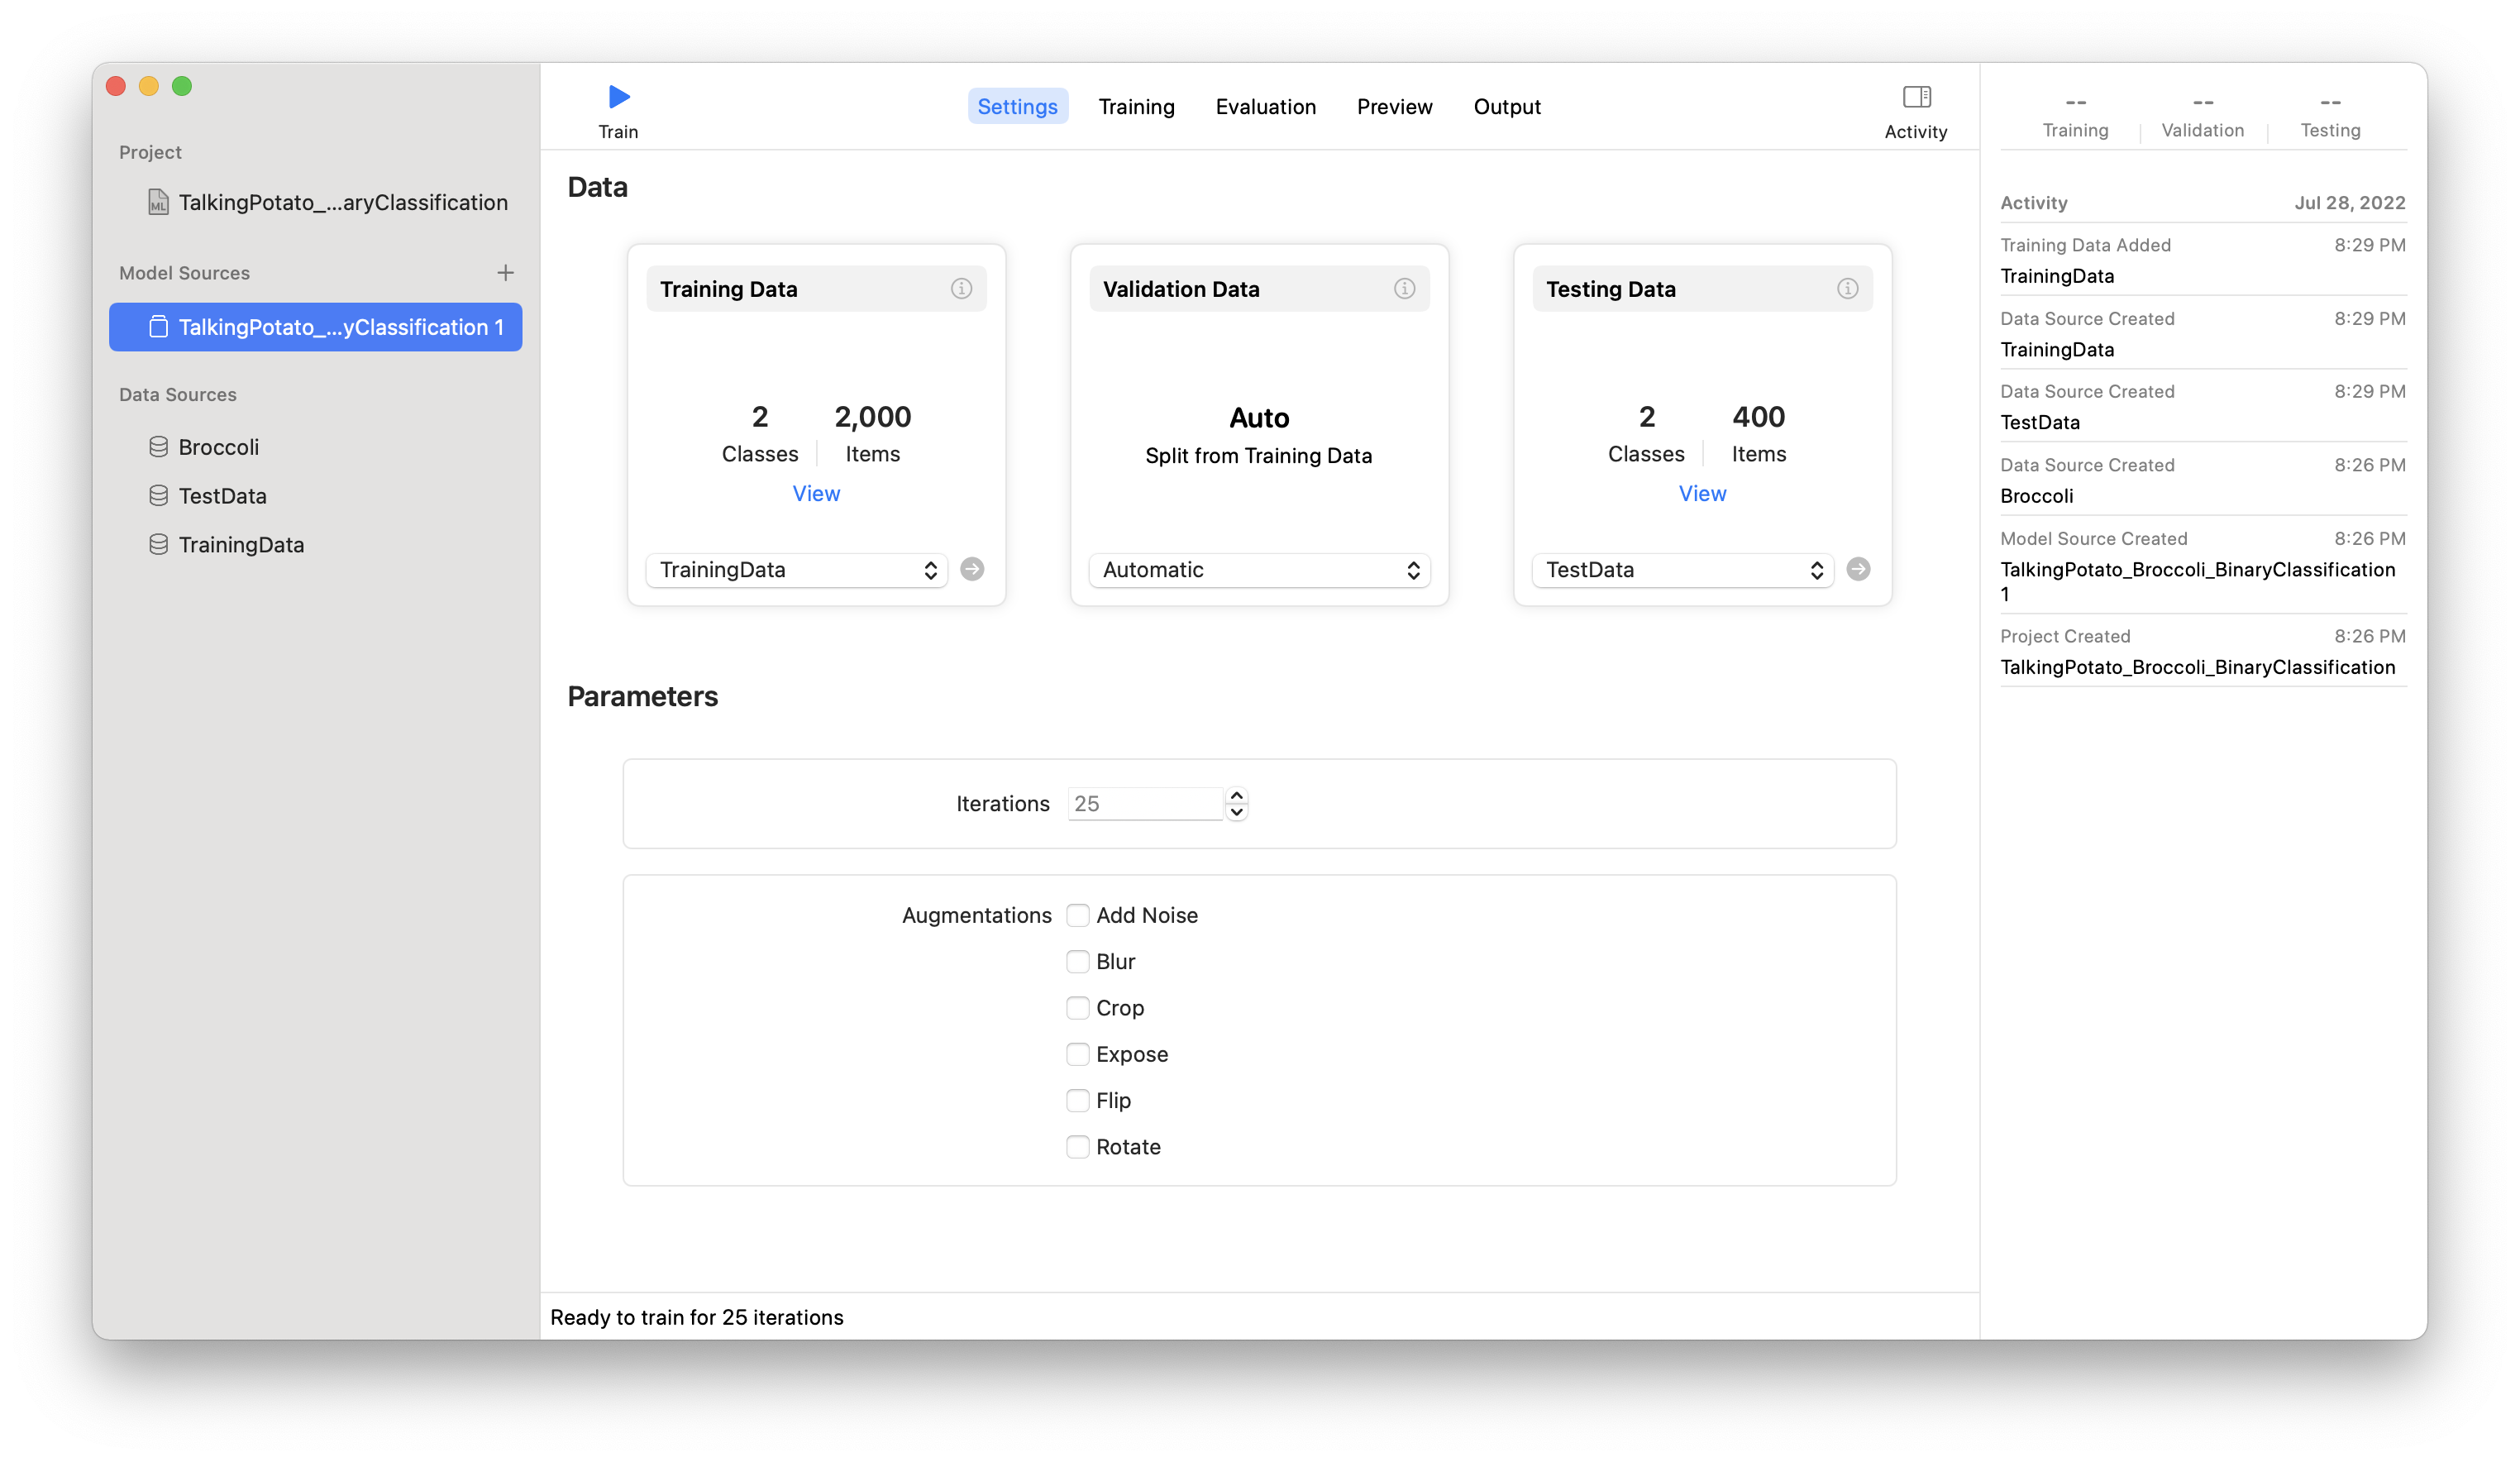This screenshot has width=2520, height=1462.
Task: Click the Testing Data info icon
Action: coord(1846,289)
